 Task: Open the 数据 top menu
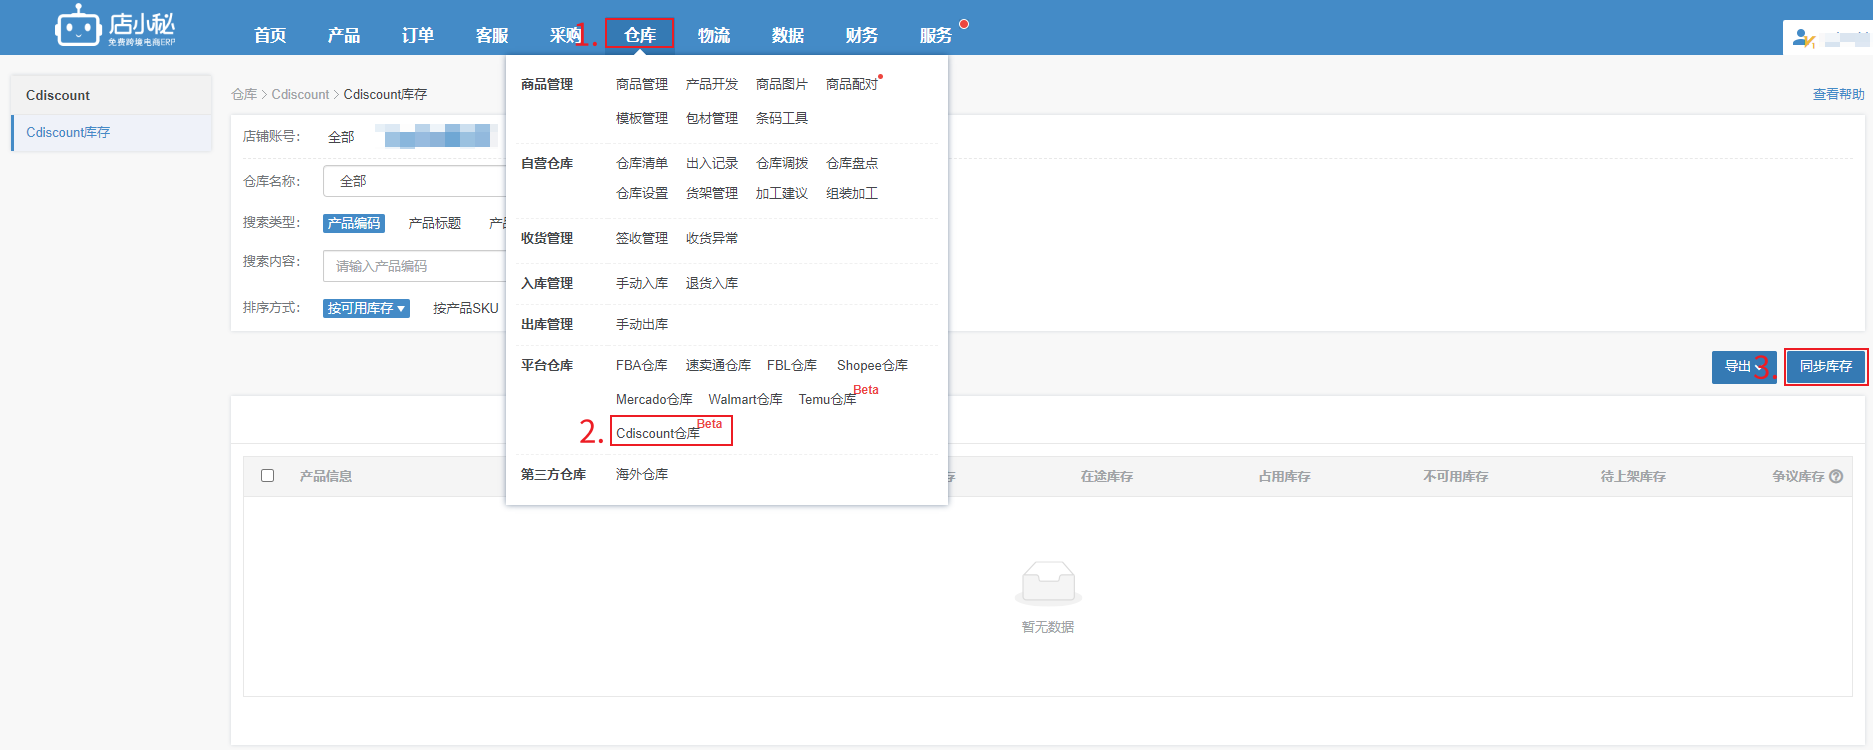pyautogui.click(x=788, y=35)
